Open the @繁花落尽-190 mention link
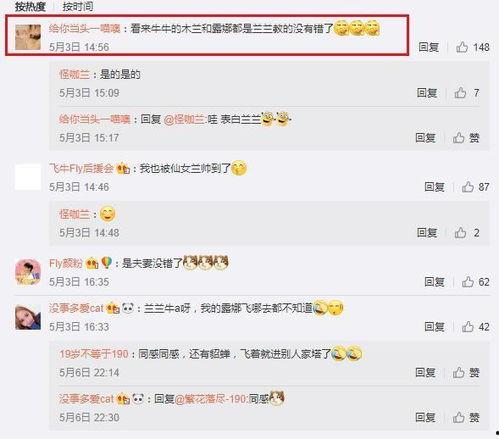 pyautogui.click(x=211, y=399)
